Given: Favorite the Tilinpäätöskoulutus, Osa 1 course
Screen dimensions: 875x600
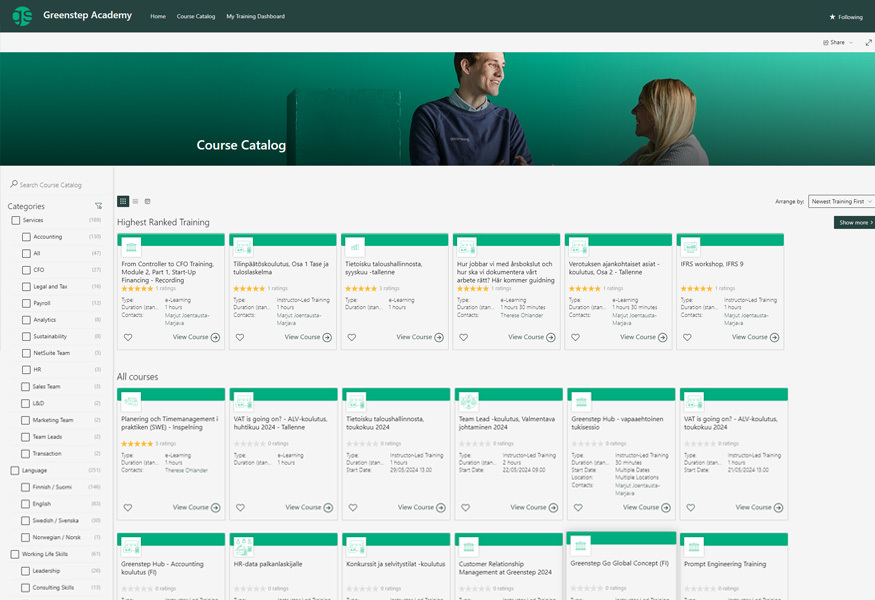Looking at the screenshot, I should 240,337.
